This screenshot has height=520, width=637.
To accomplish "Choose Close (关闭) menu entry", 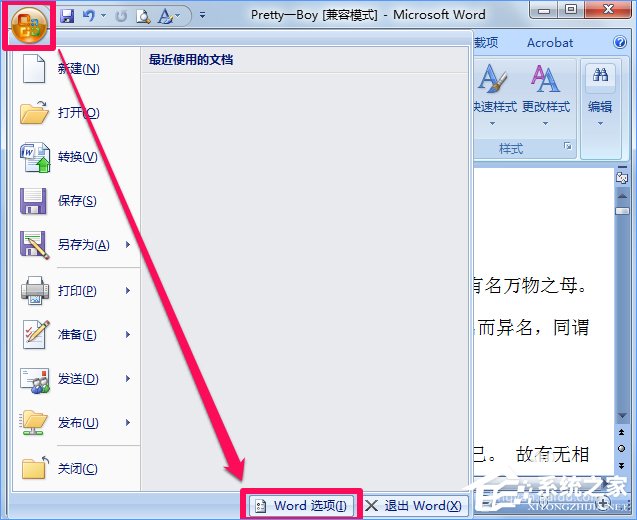I will click(x=76, y=469).
